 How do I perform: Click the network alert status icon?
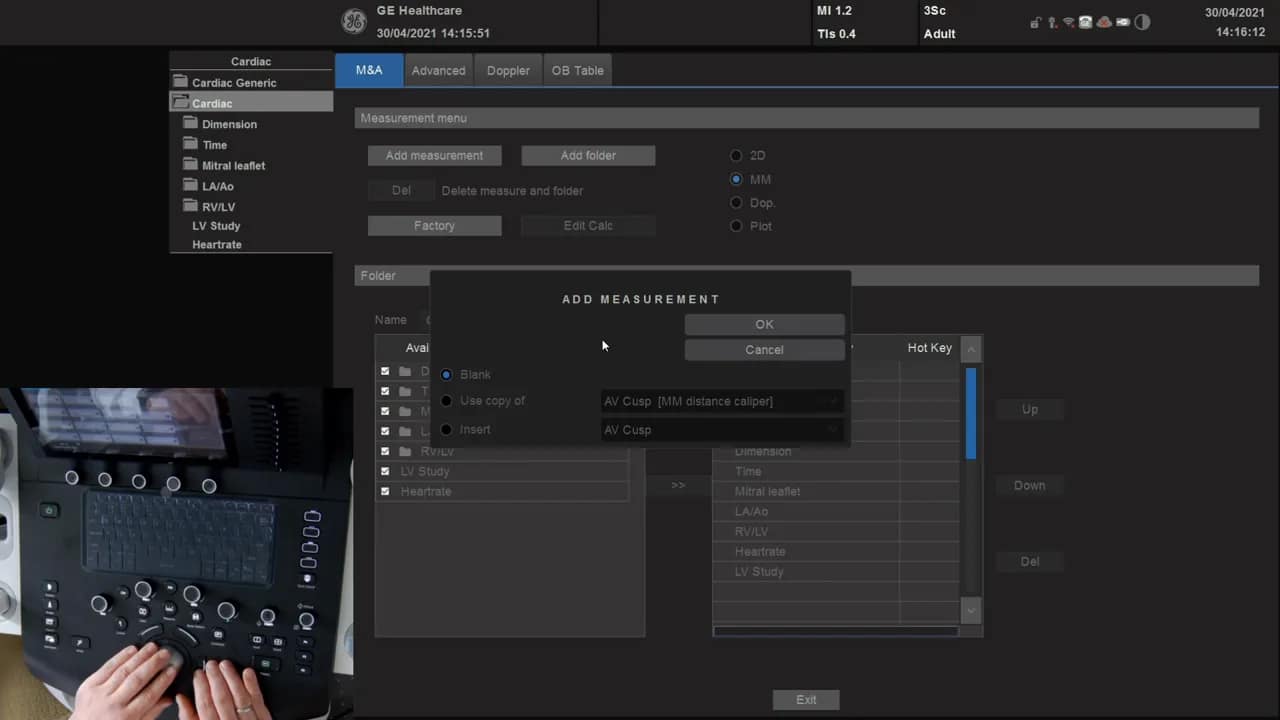pos(1104,22)
